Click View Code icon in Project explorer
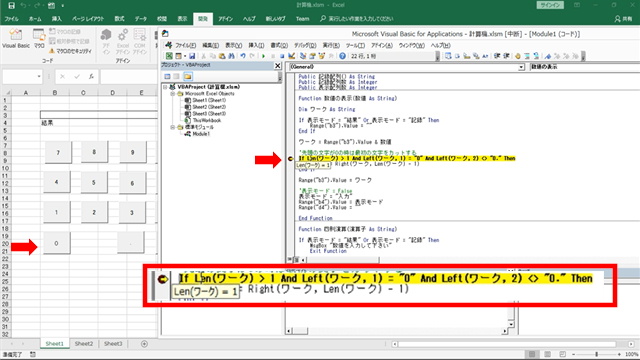Screen dimensions: 640x360 pyautogui.click(x=167, y=76)
